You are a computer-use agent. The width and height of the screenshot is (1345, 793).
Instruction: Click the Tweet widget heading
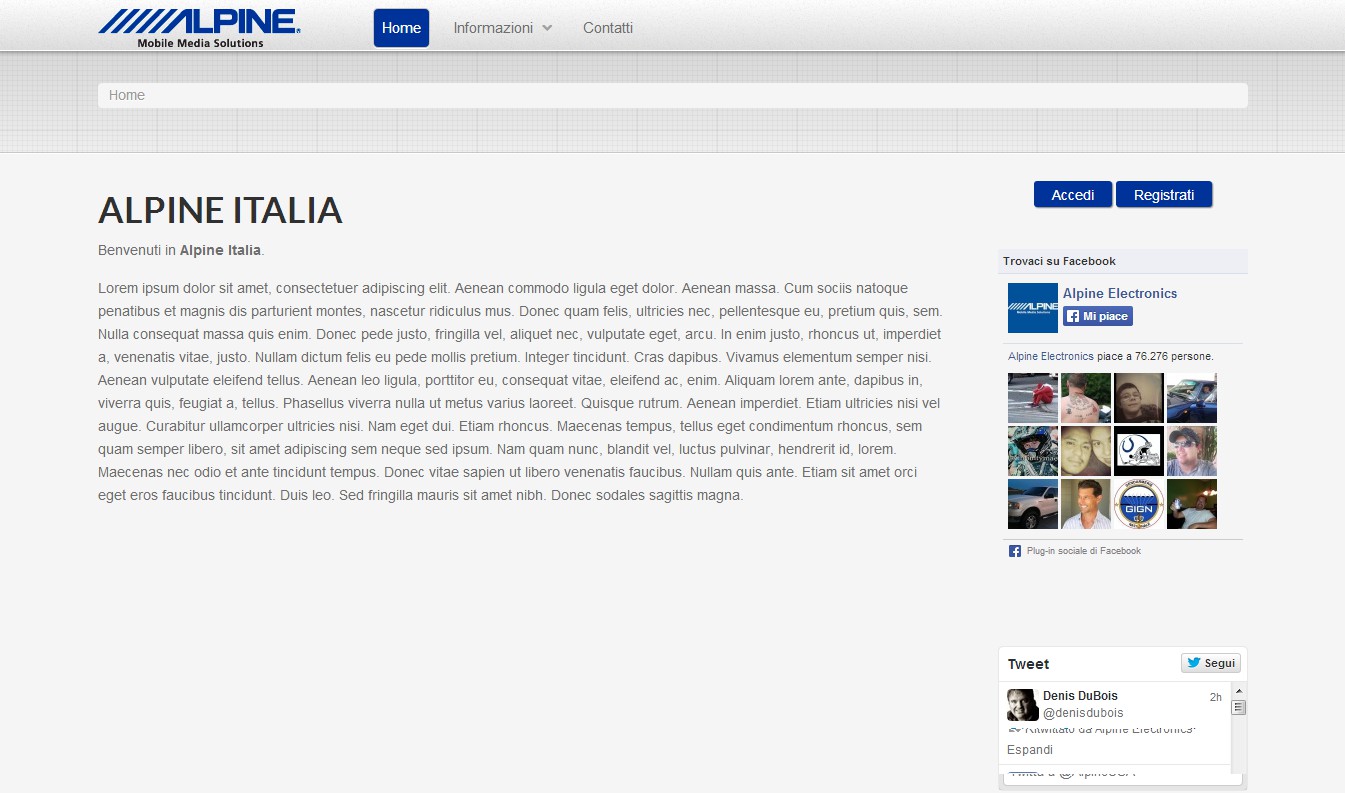pyautogui.click(x=1028, y=664)
